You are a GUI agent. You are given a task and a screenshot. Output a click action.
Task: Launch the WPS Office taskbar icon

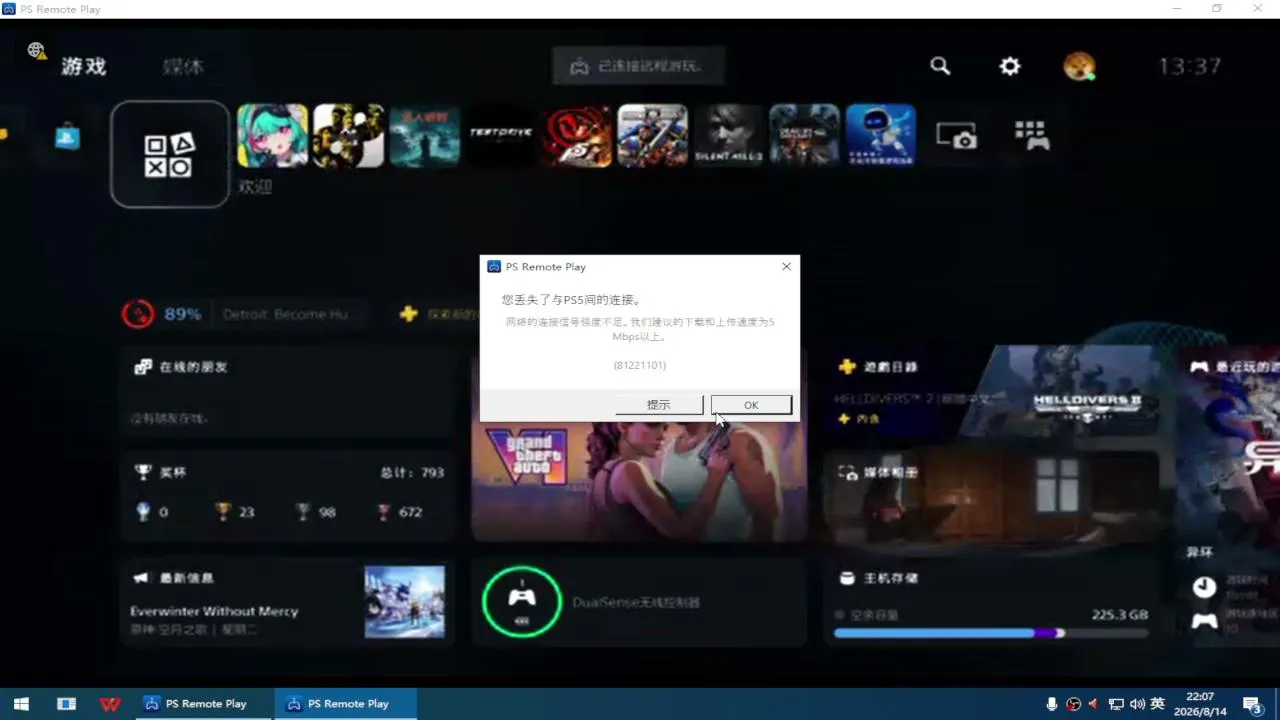click(110, 704)
